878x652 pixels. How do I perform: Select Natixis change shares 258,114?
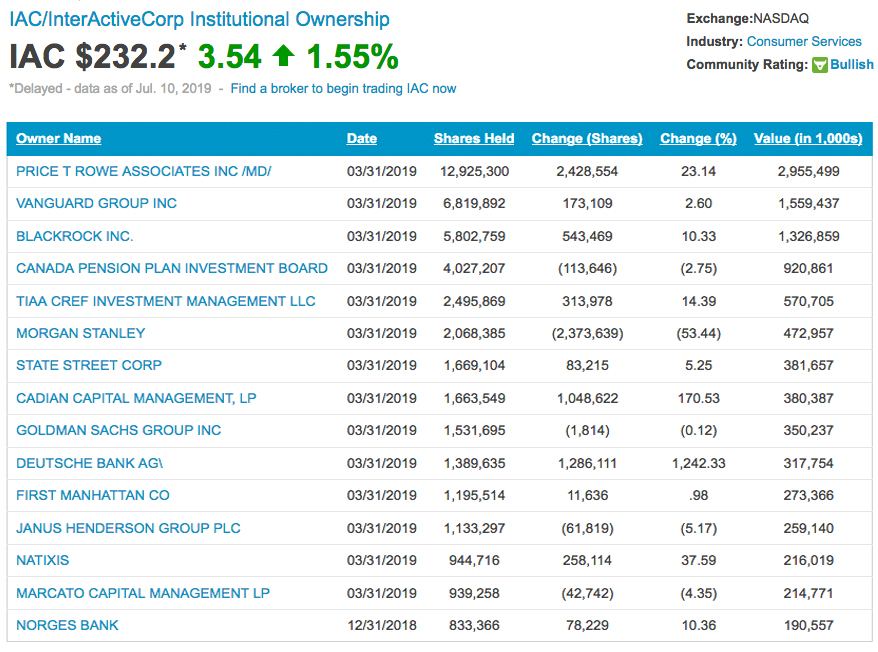point(587,560)
